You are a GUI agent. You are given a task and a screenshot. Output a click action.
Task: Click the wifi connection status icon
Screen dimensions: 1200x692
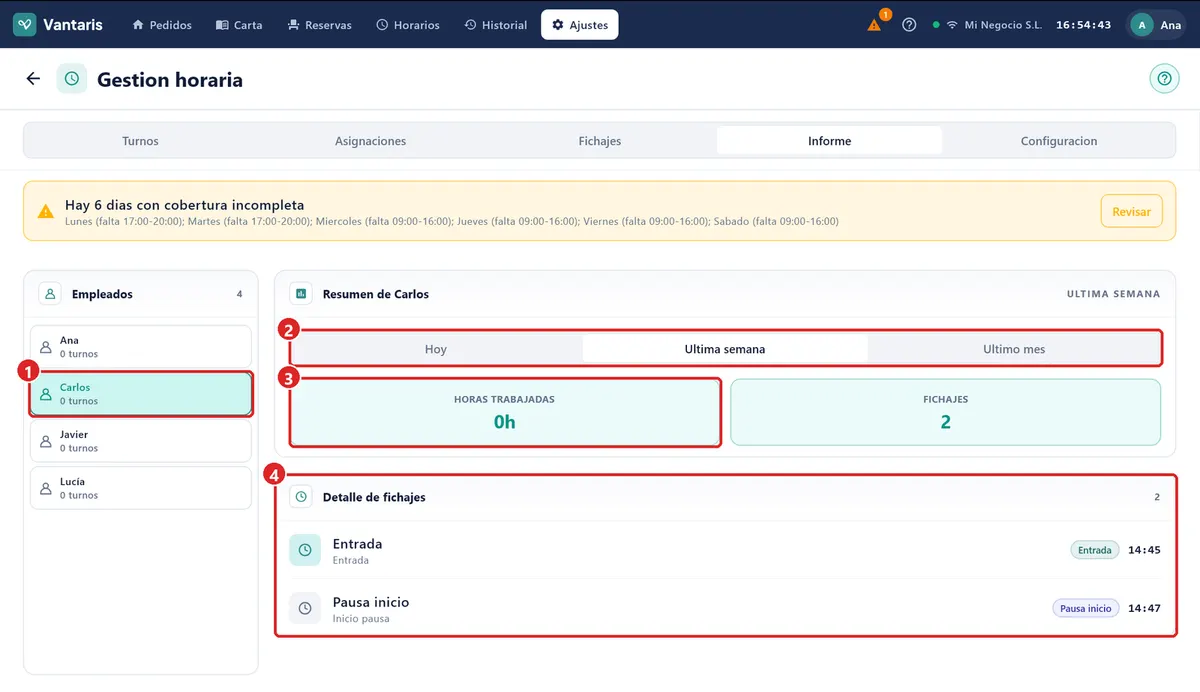952,25
